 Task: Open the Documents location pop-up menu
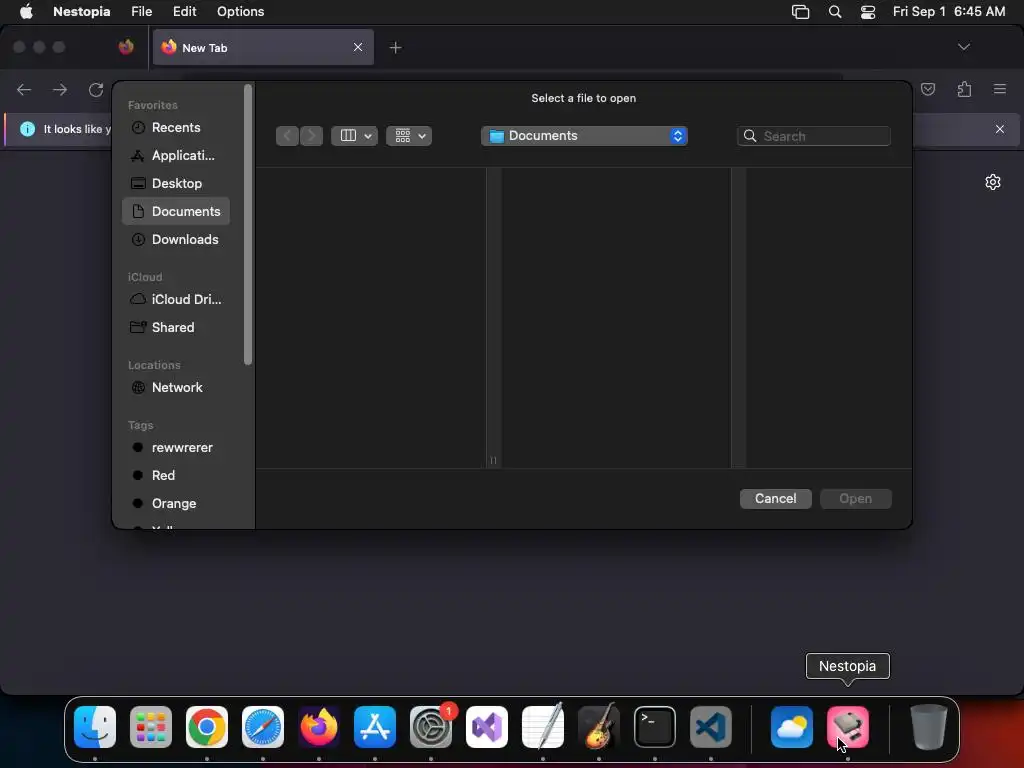tap(584, 136)
